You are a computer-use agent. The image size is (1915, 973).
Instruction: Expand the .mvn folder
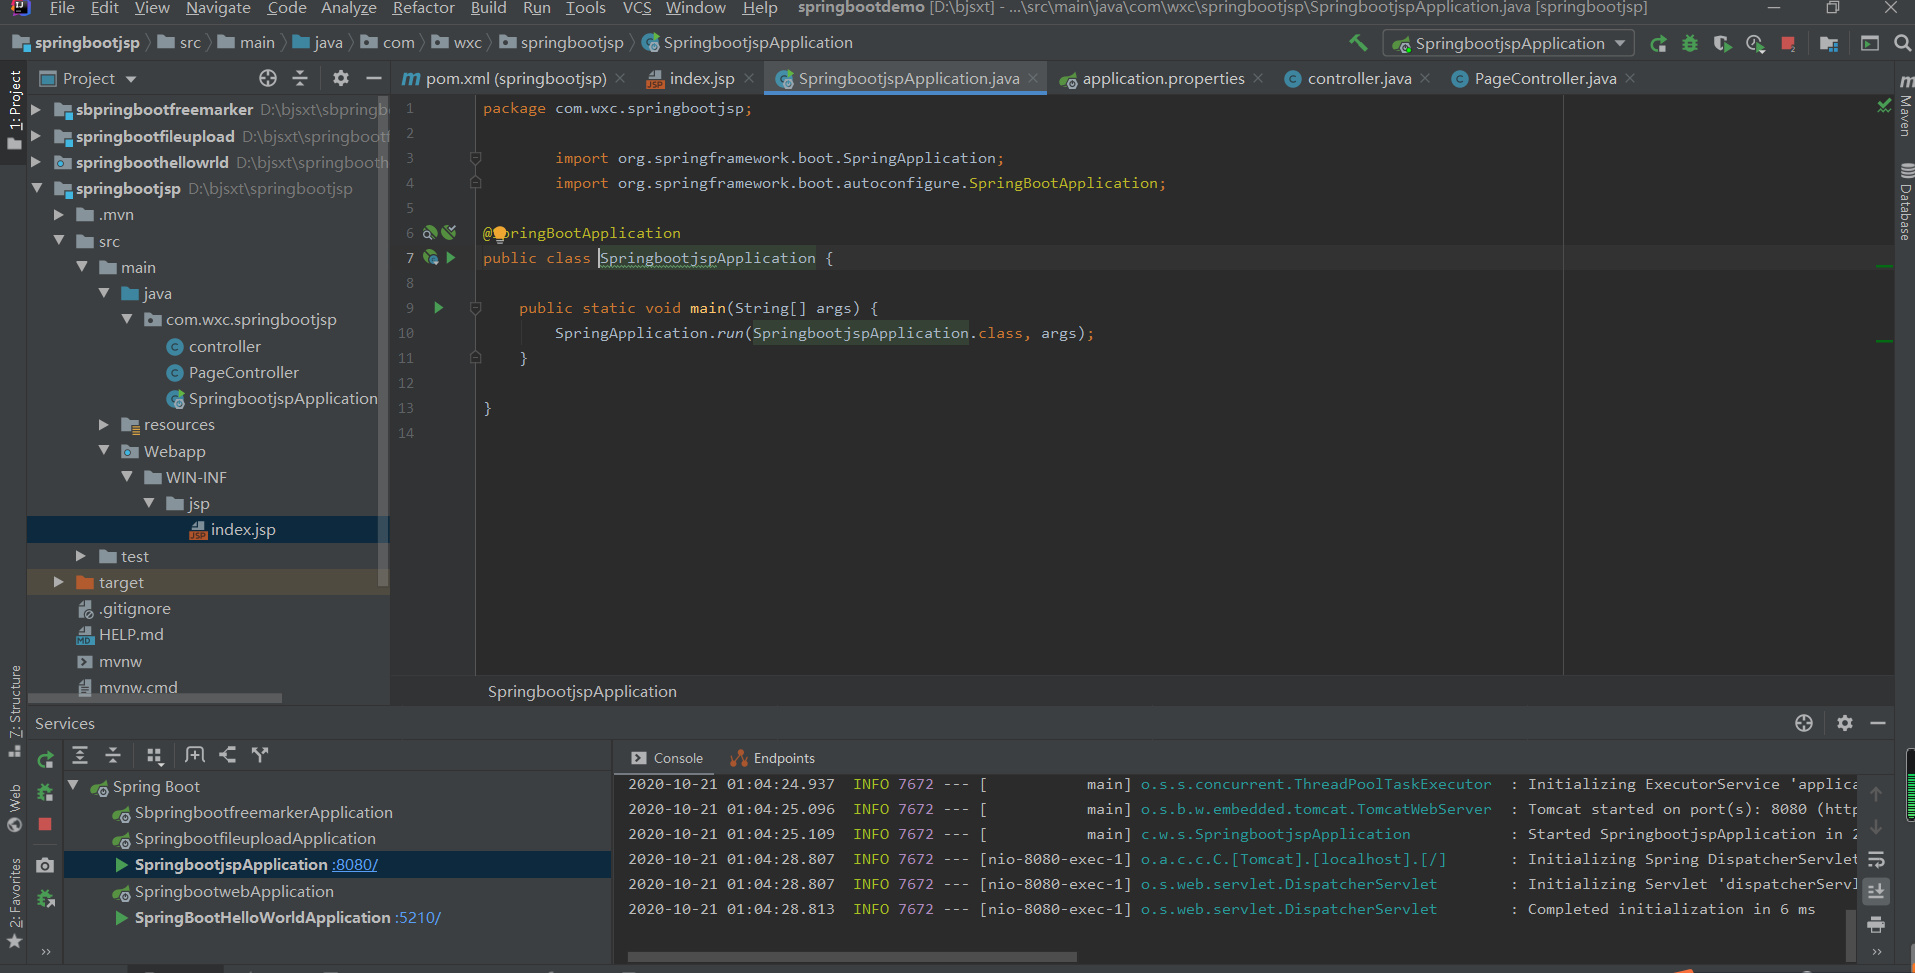(58, 214)
